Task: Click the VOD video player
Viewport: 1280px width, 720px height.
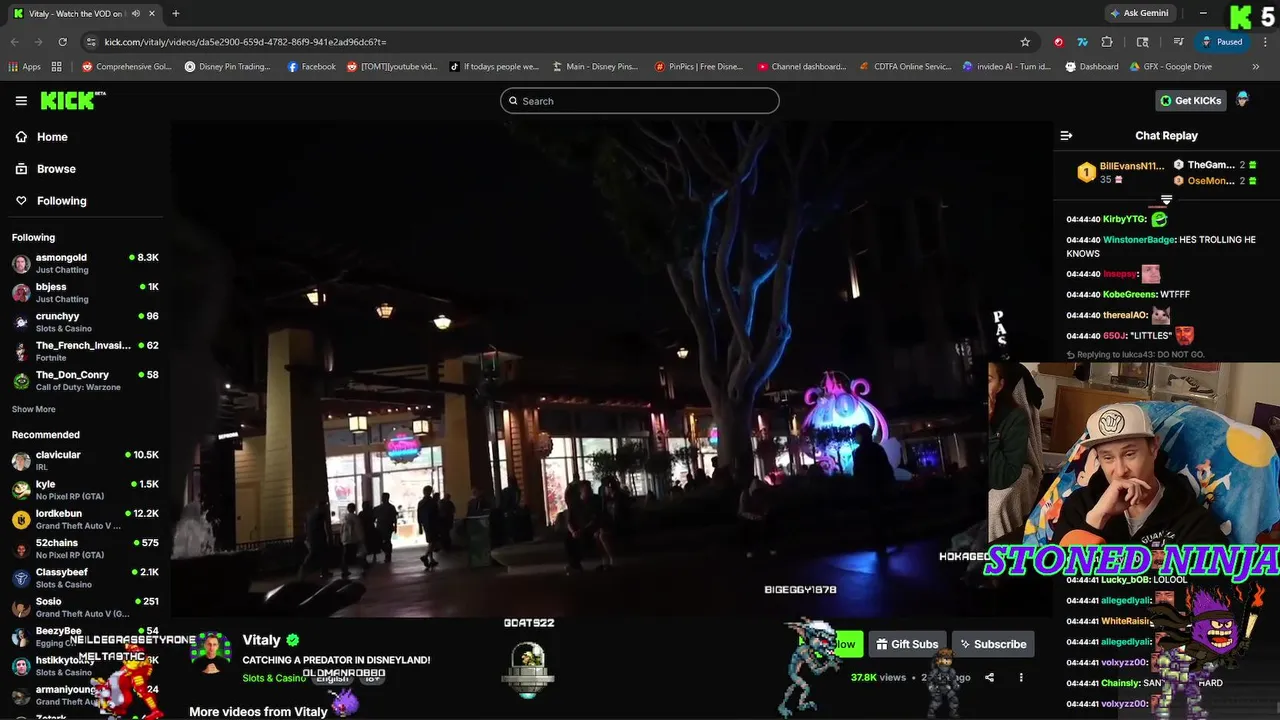Action: (610, 370)
